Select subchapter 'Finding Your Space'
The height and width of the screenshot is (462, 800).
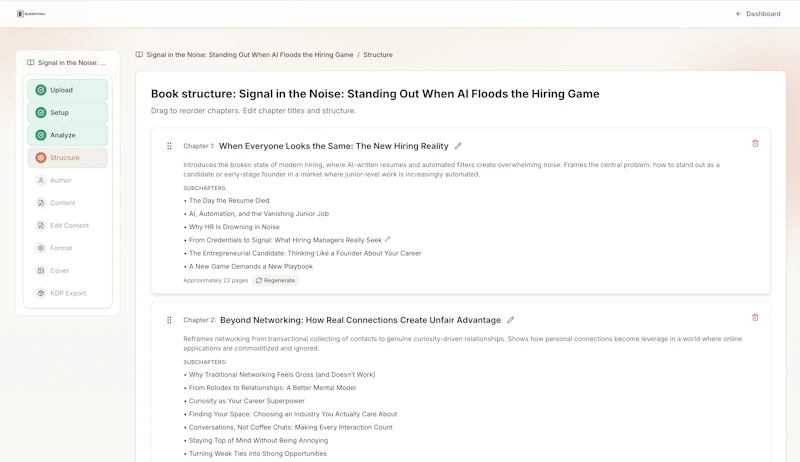[293, 414]
